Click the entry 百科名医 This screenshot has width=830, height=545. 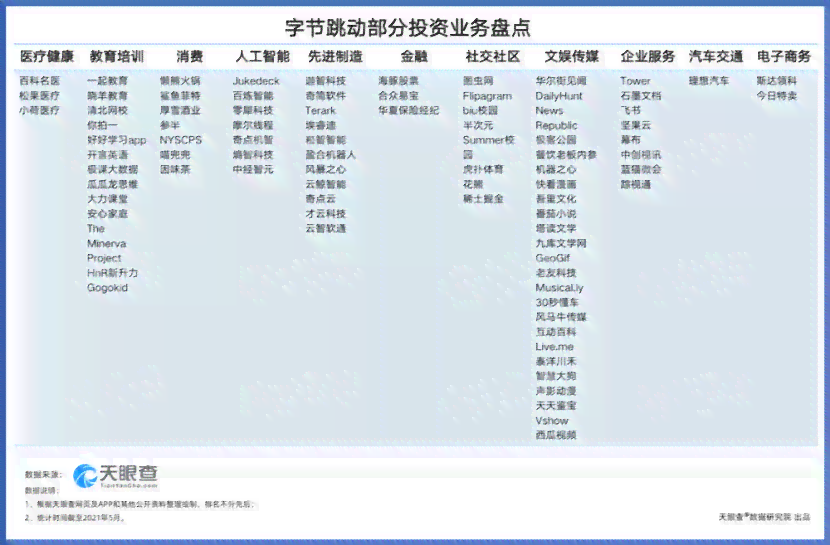(x=40, y=81)
